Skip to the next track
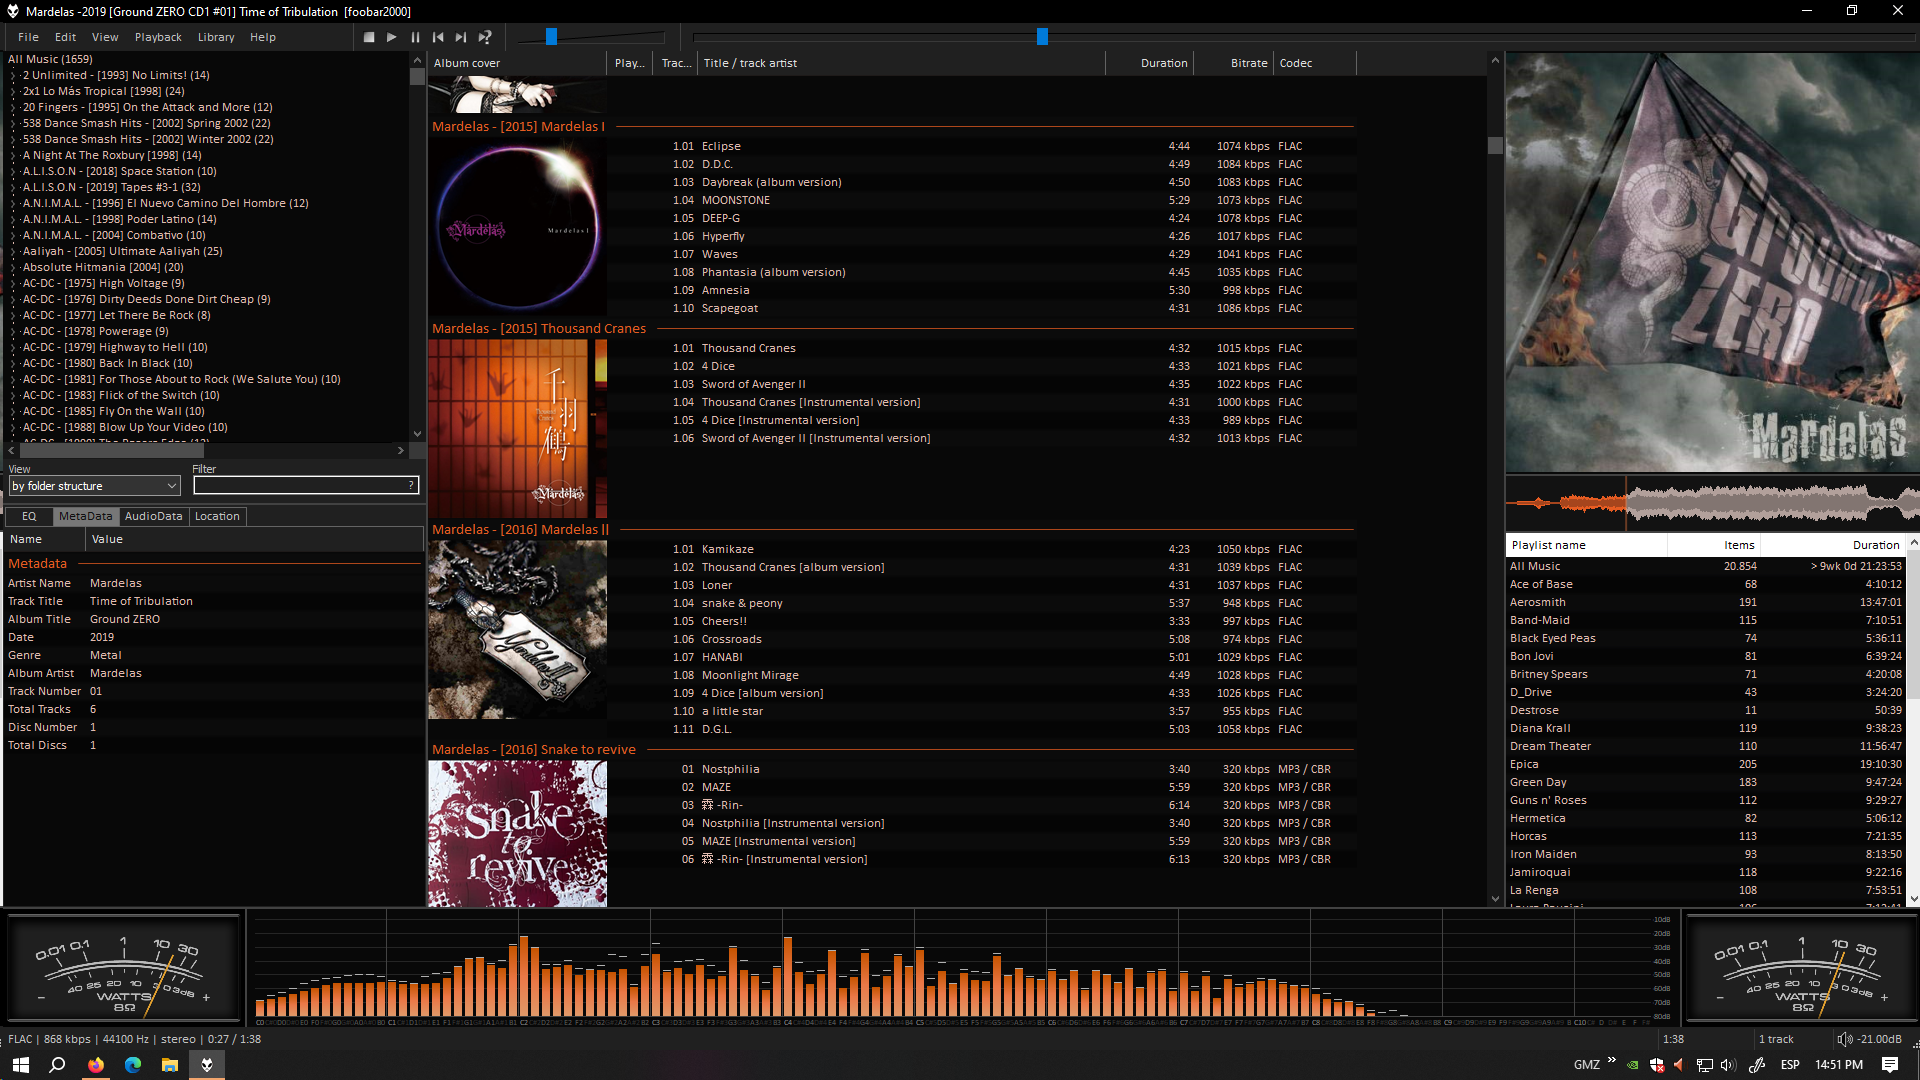The height and width of the screenshot is (1080, 1920). coord(461,37)
